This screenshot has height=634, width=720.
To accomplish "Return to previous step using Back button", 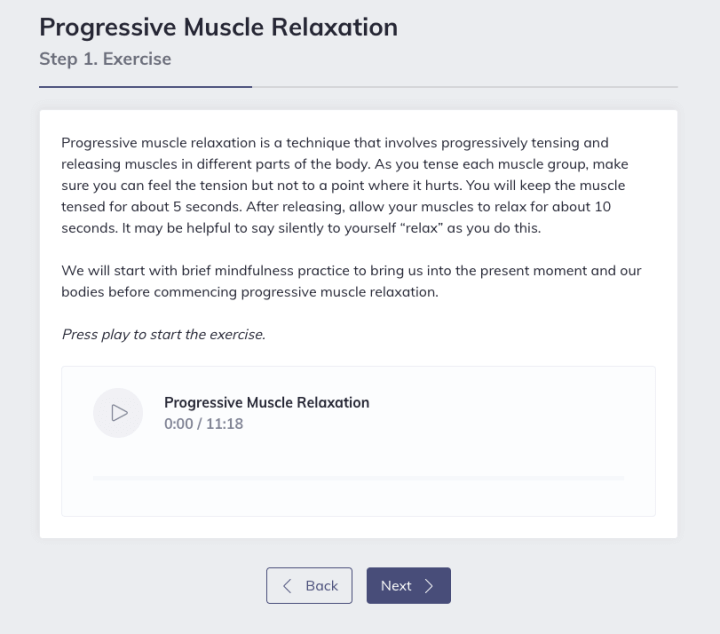I will 309,586.
